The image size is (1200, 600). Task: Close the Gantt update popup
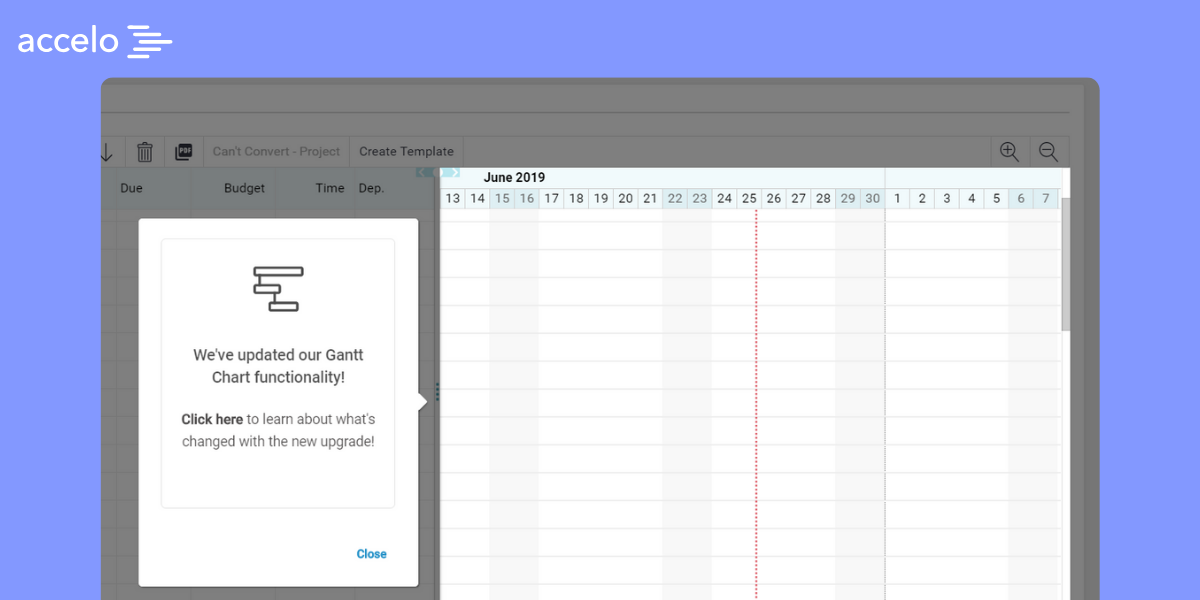(x=371, y=554)
